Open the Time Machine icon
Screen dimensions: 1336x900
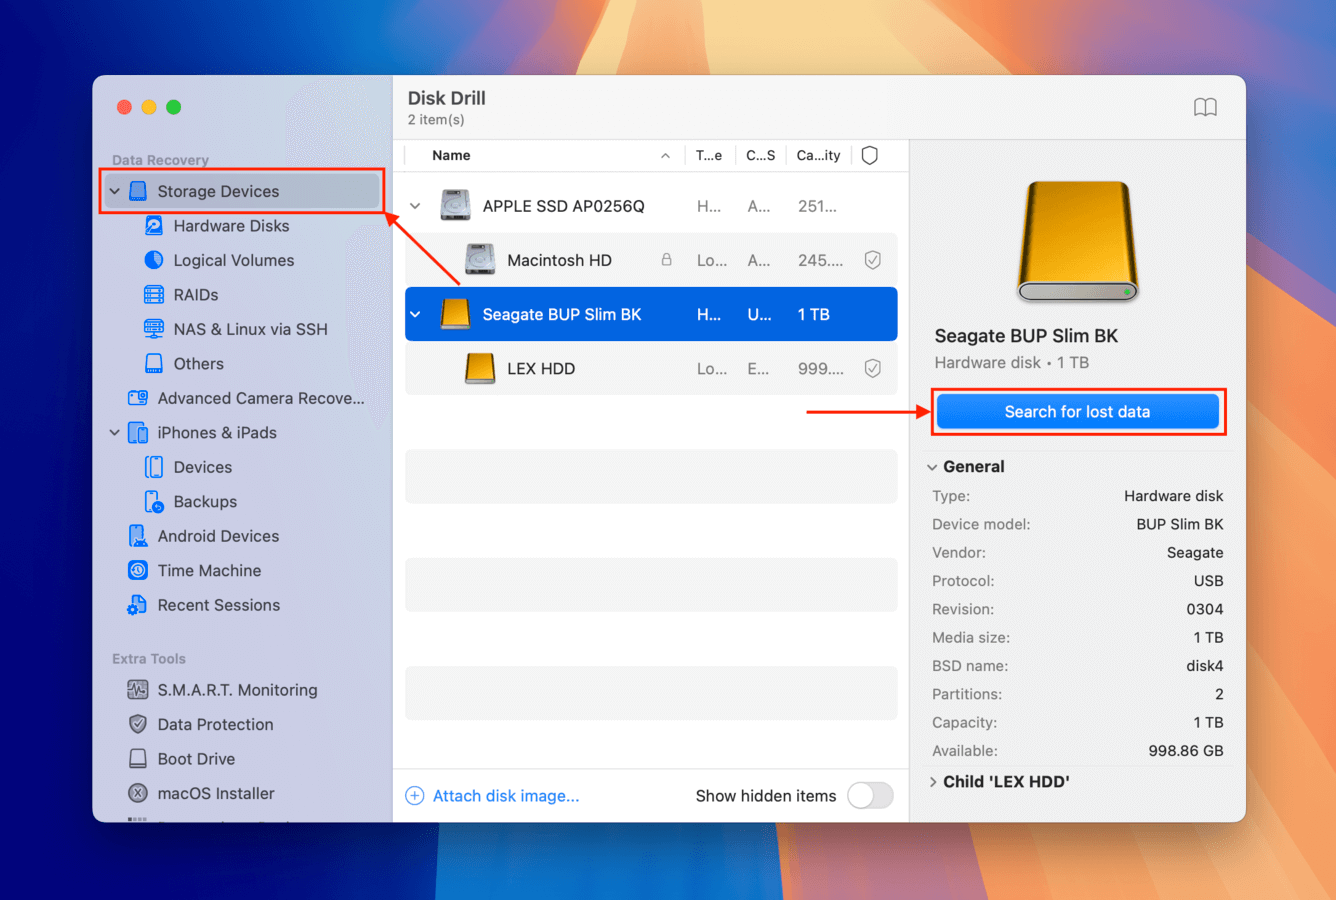(x=138, y=570)
